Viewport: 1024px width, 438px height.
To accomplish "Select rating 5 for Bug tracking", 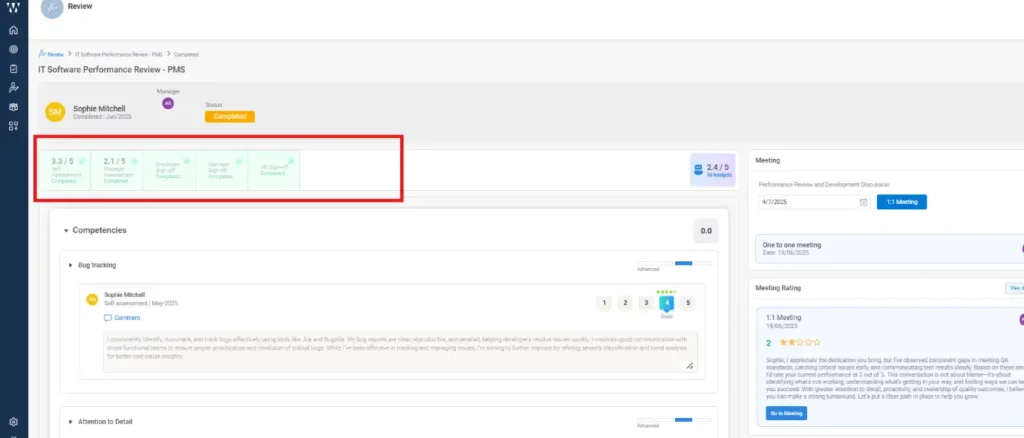I will pos(688,303).
